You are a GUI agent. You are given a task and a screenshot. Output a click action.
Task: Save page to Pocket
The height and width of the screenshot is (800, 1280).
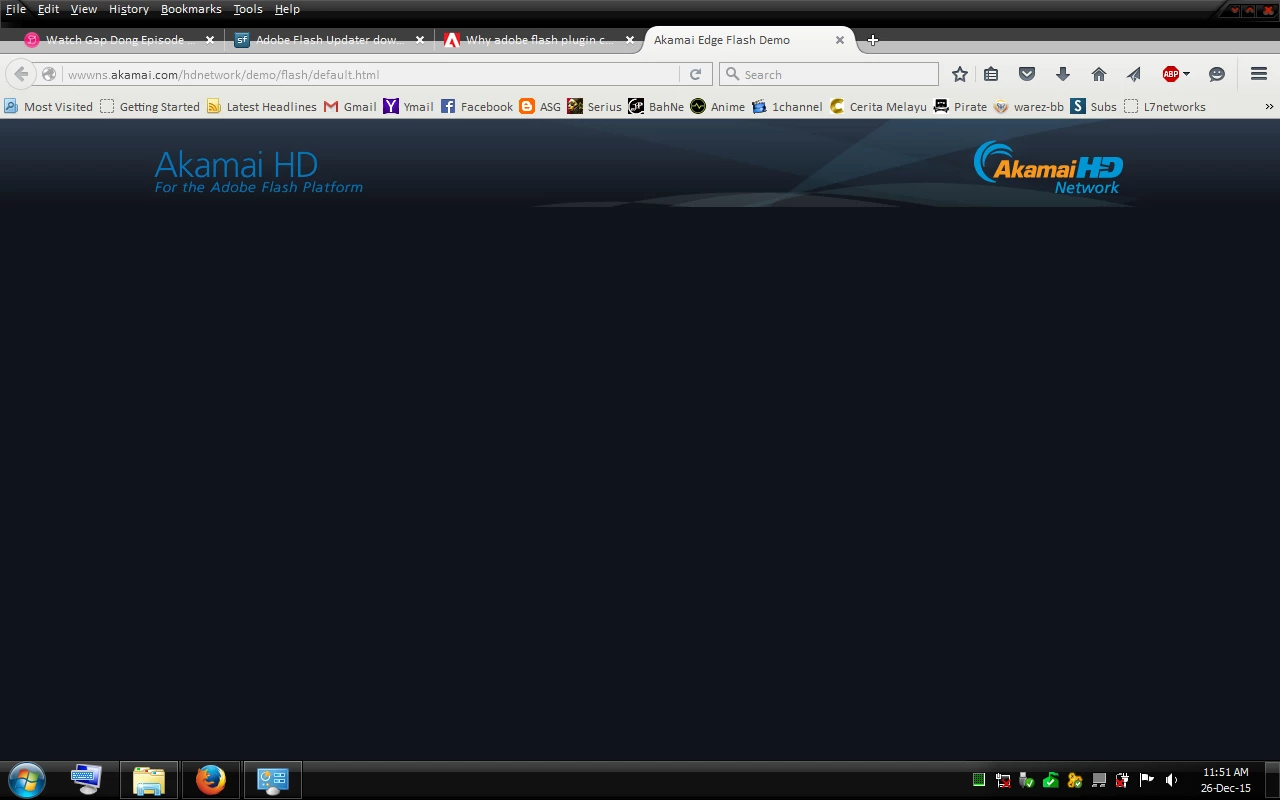tap(1027, 74)
